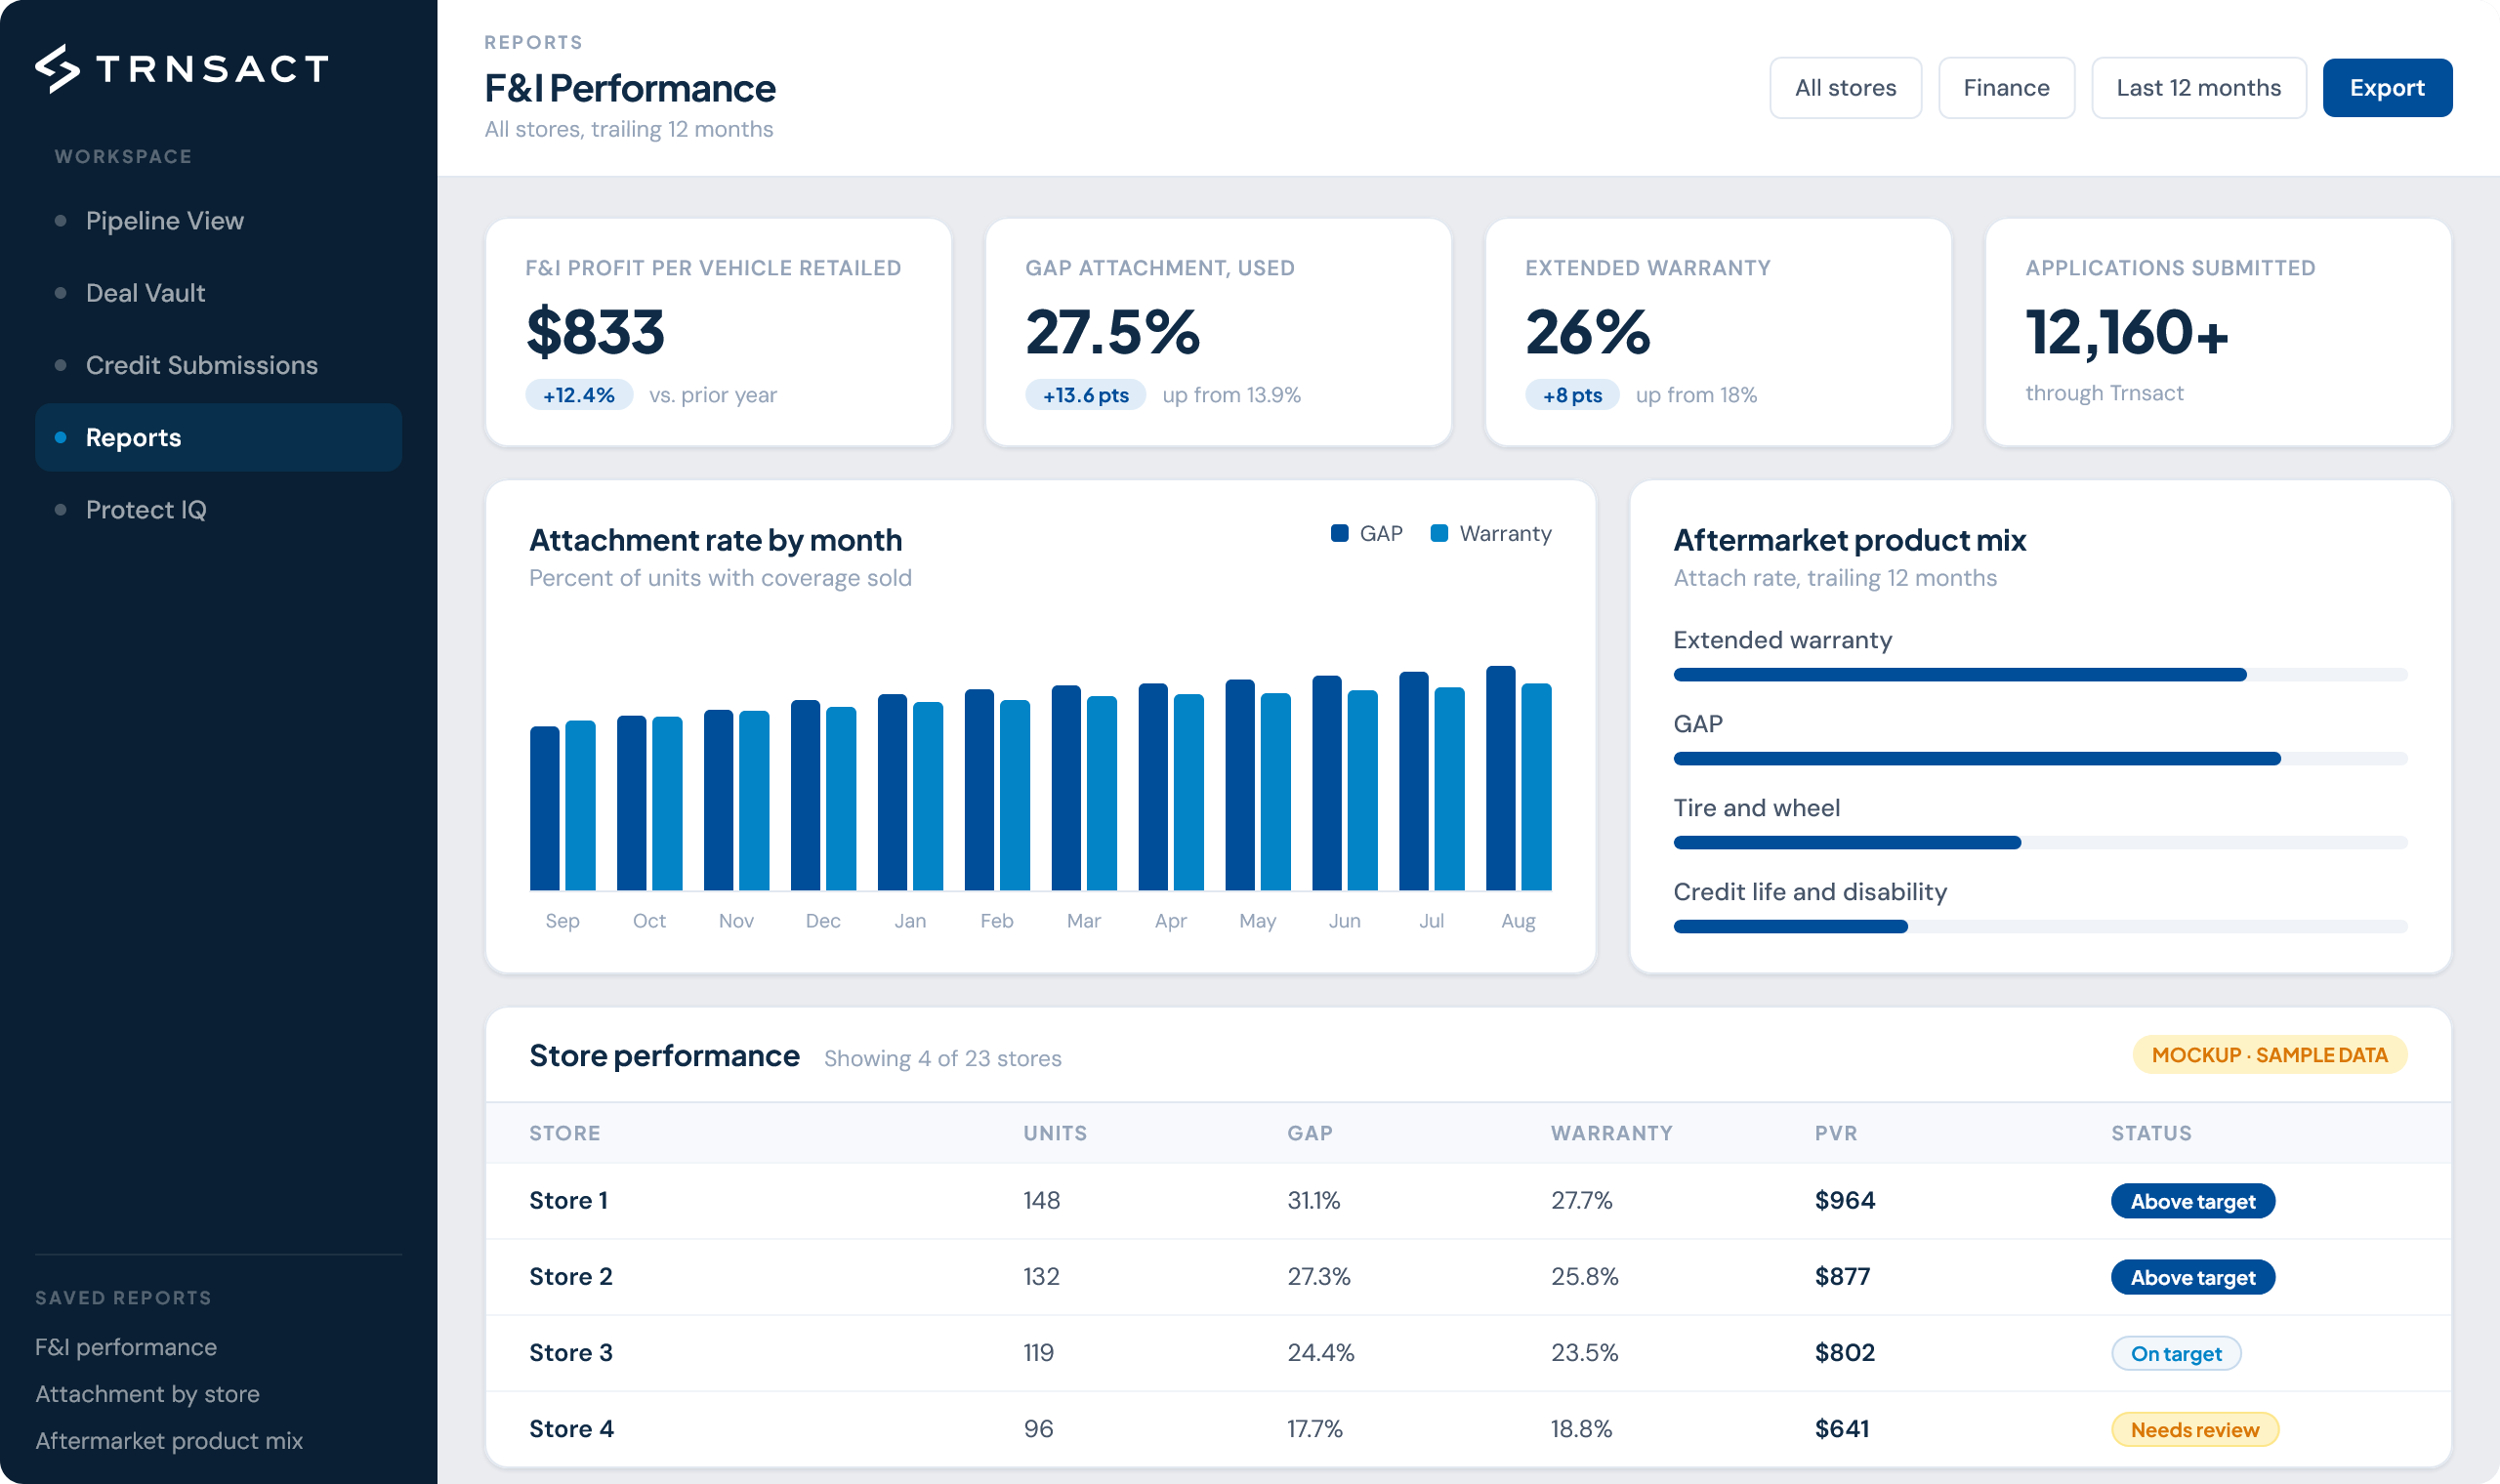The width and height of the screenshot is (2500, 1484).
Task: Click the Extended warranty progress bar
Action: coord(2040,675)
